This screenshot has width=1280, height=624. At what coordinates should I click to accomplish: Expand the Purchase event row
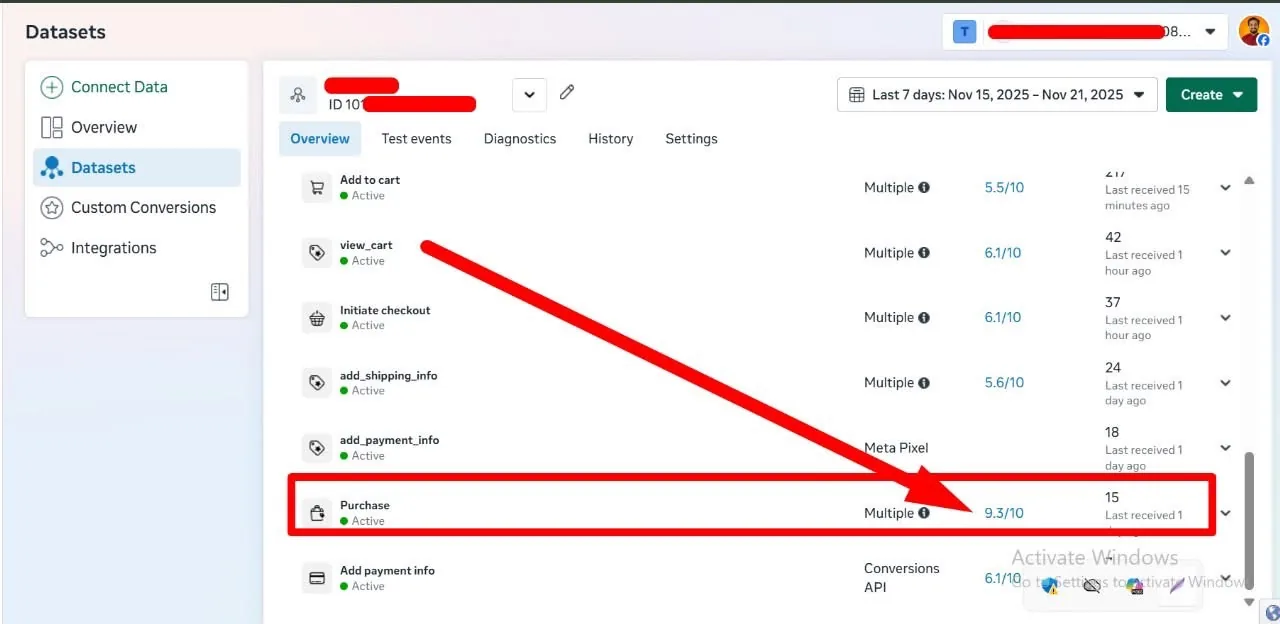tap(1225, 513)
